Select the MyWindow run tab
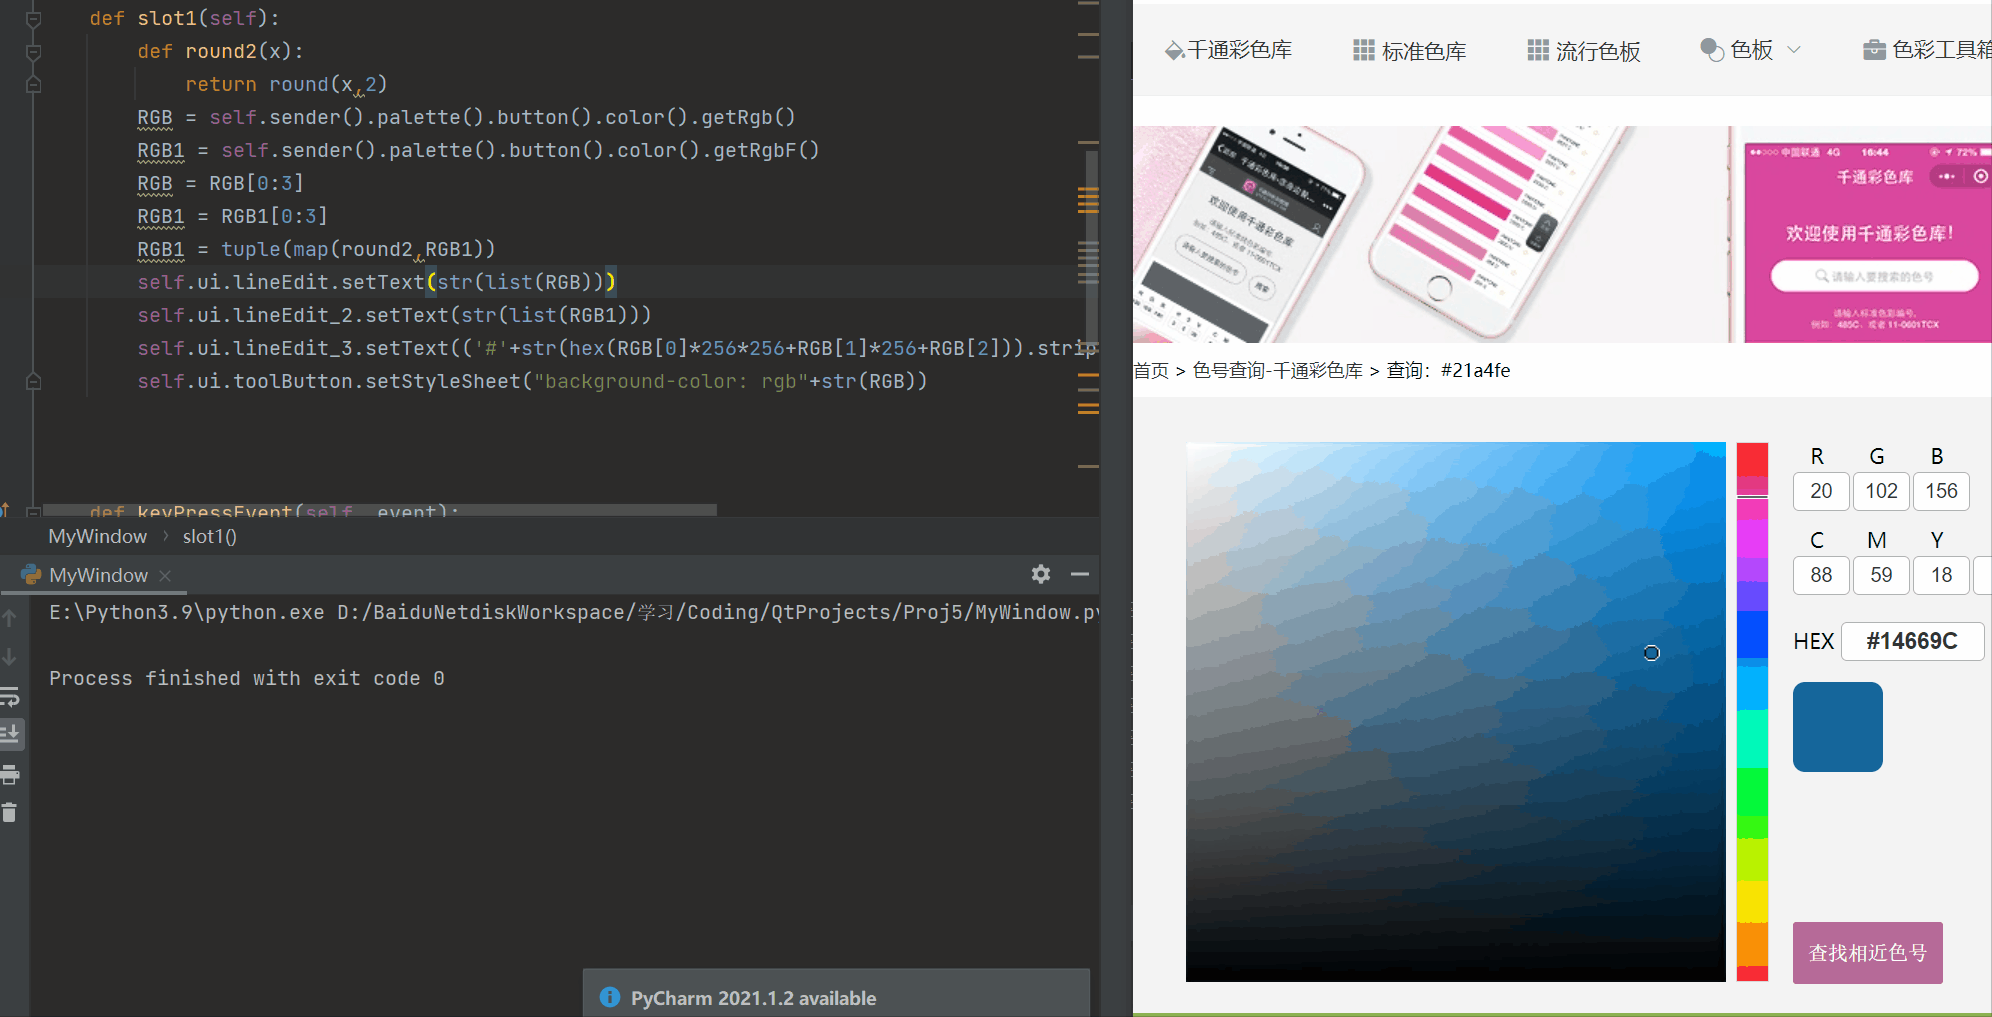The height and width of the screenshot is (1017, 1992). [97, 575]
